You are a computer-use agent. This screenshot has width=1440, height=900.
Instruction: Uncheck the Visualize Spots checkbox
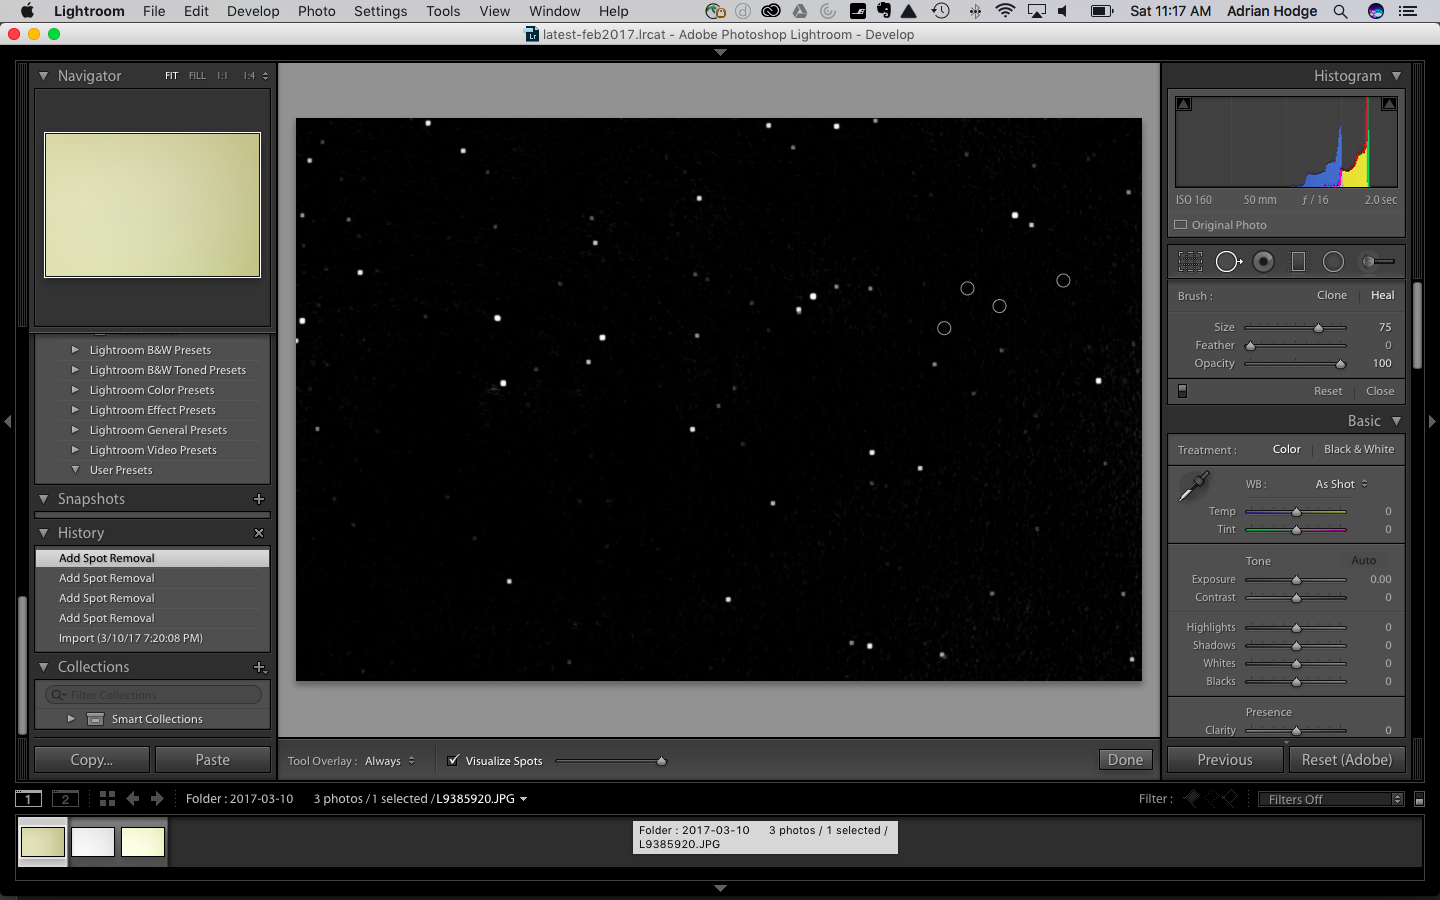tap(453, 761)
